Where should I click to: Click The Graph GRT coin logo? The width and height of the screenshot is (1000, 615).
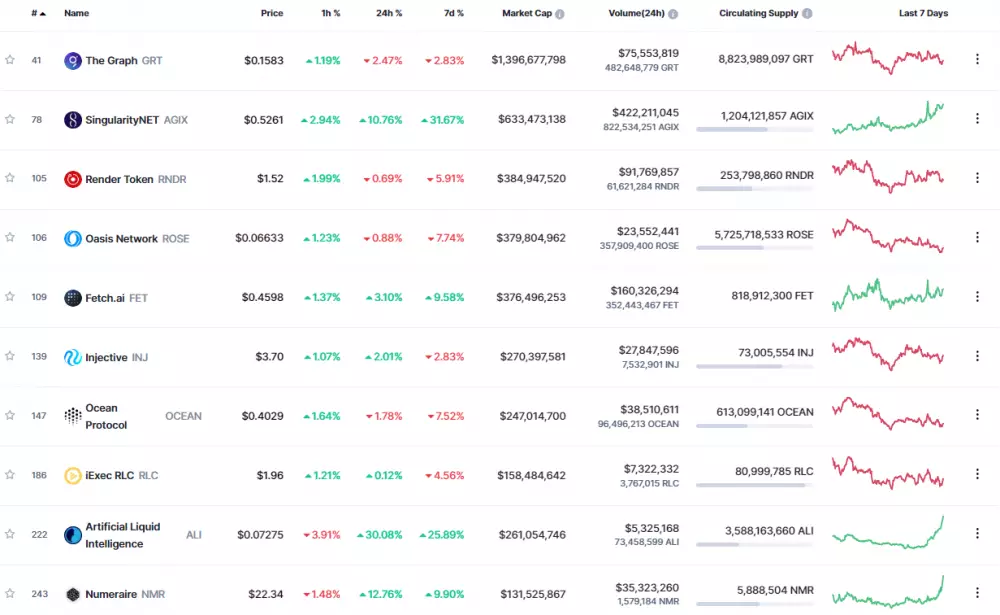[73, 61]
